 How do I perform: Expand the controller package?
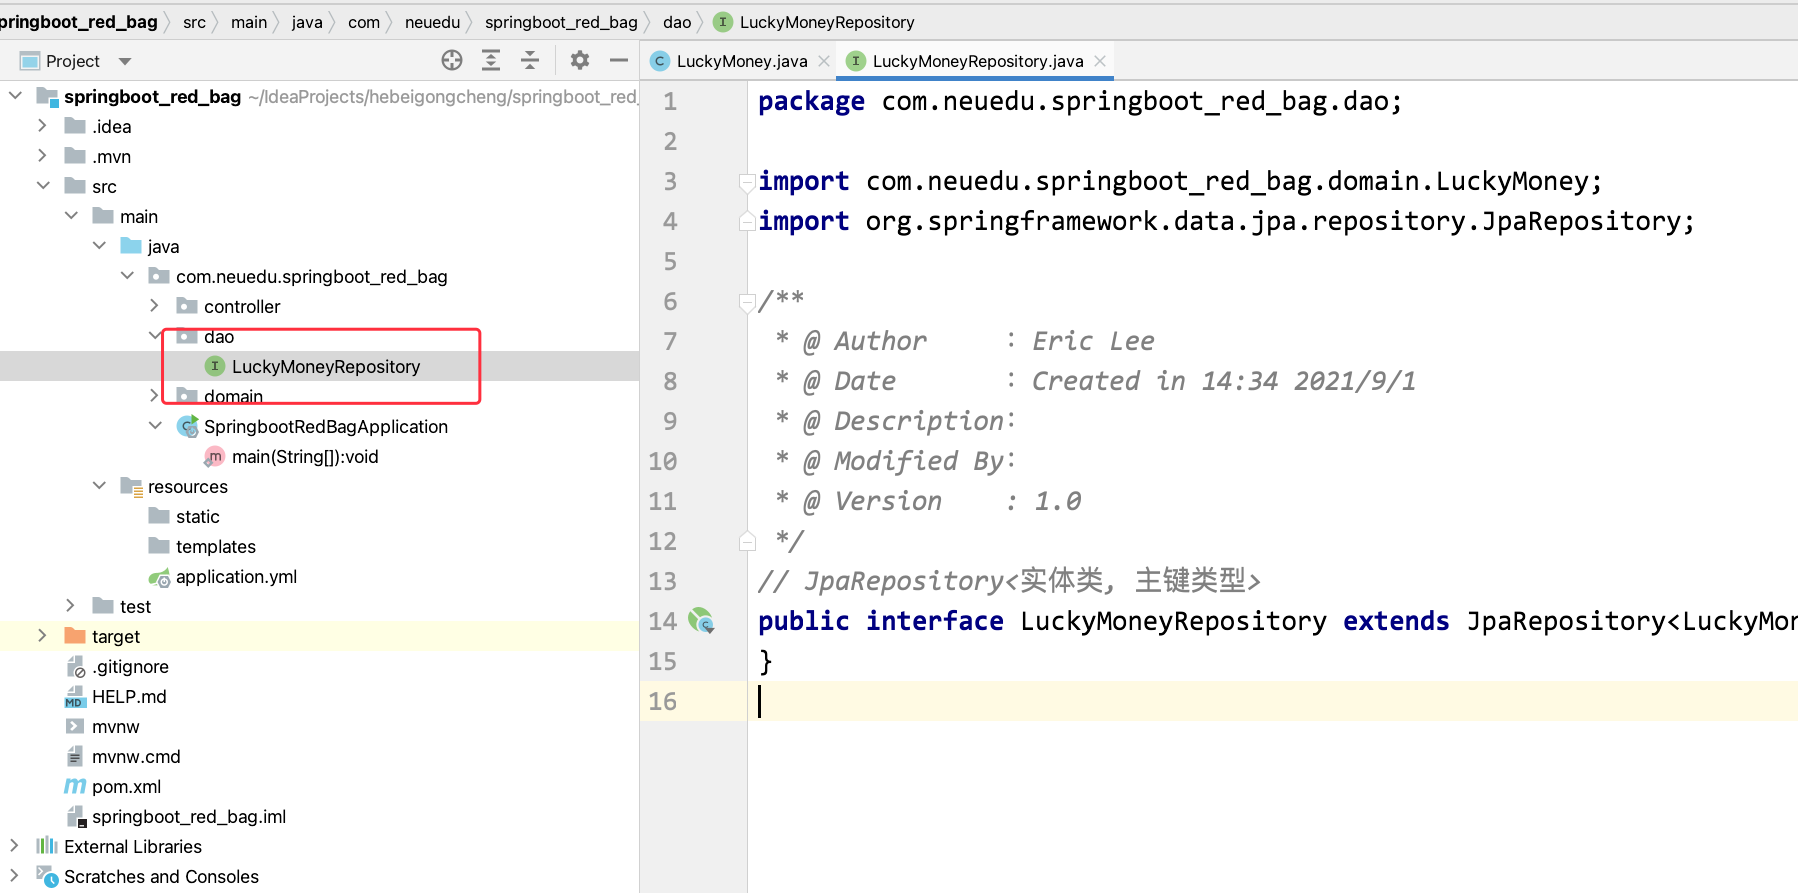click(x=154, y=306)
